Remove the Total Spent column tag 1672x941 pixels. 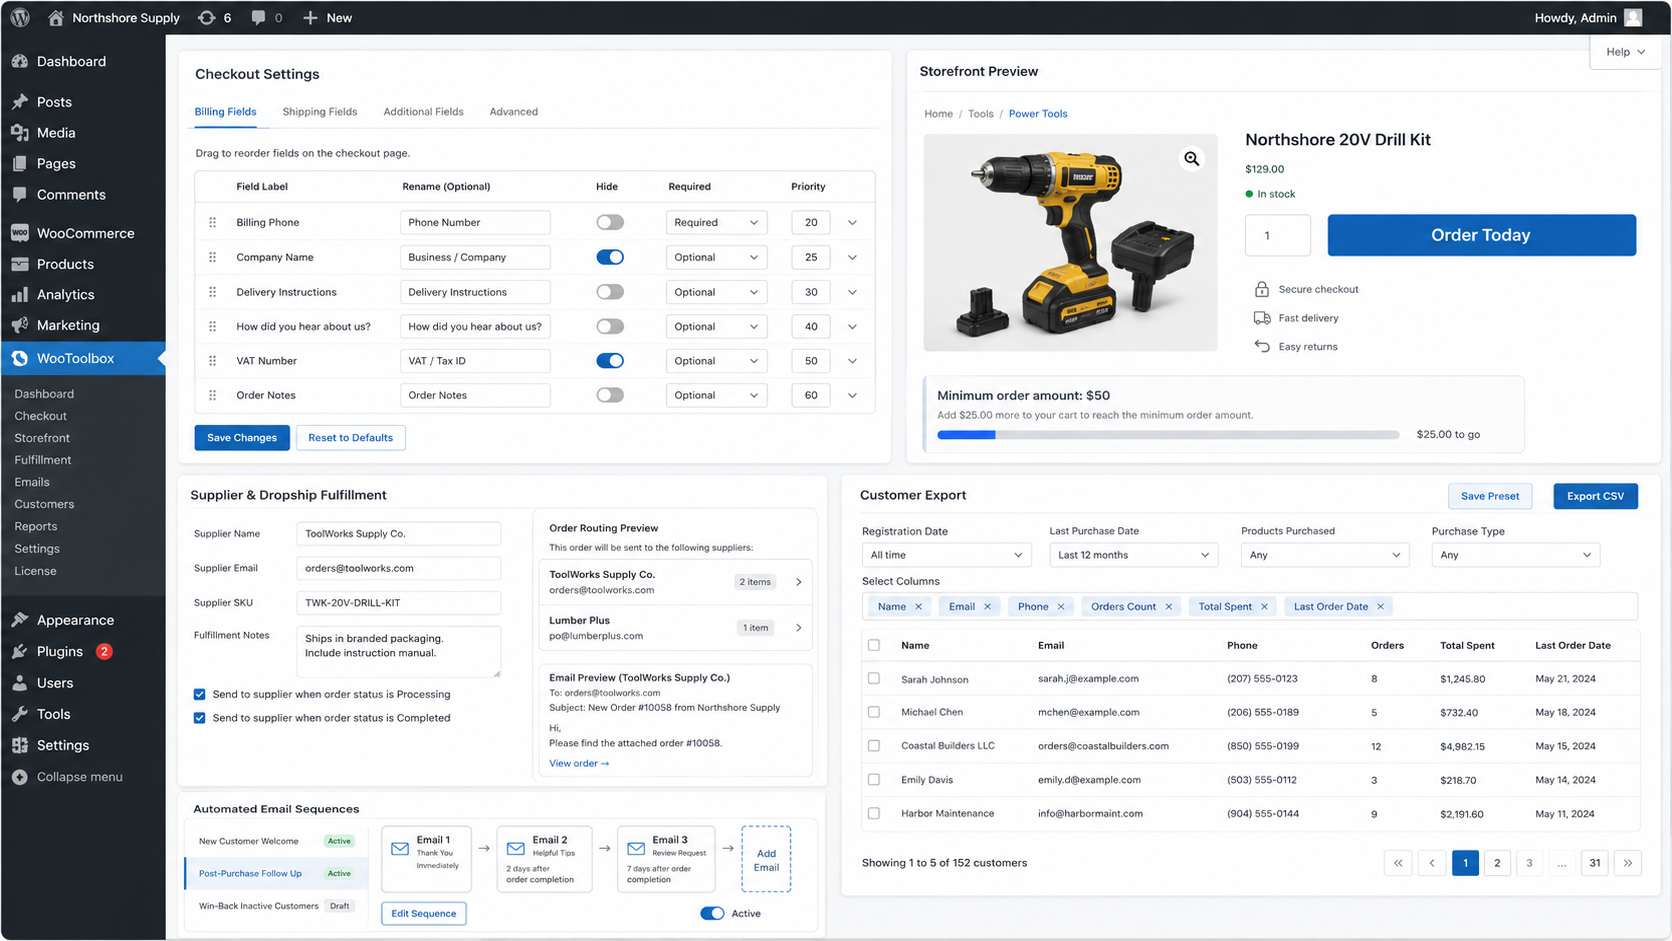[x=1264, y=607]
